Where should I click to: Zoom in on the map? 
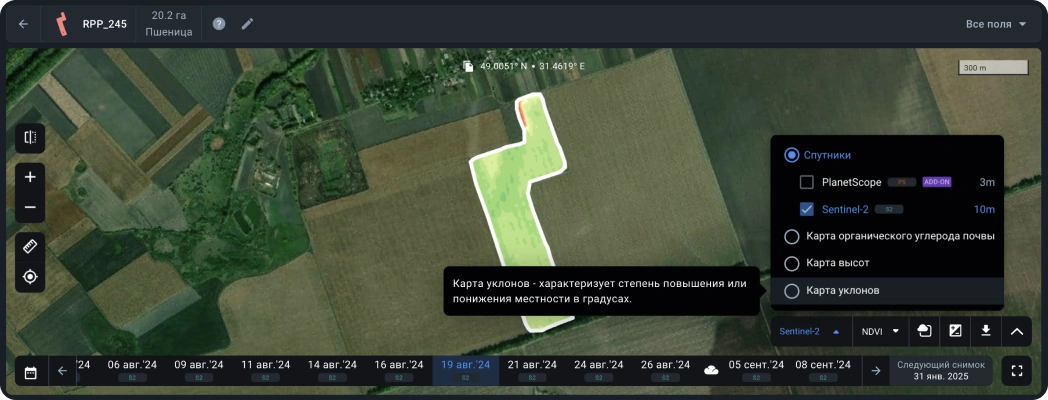click(30, 177)
